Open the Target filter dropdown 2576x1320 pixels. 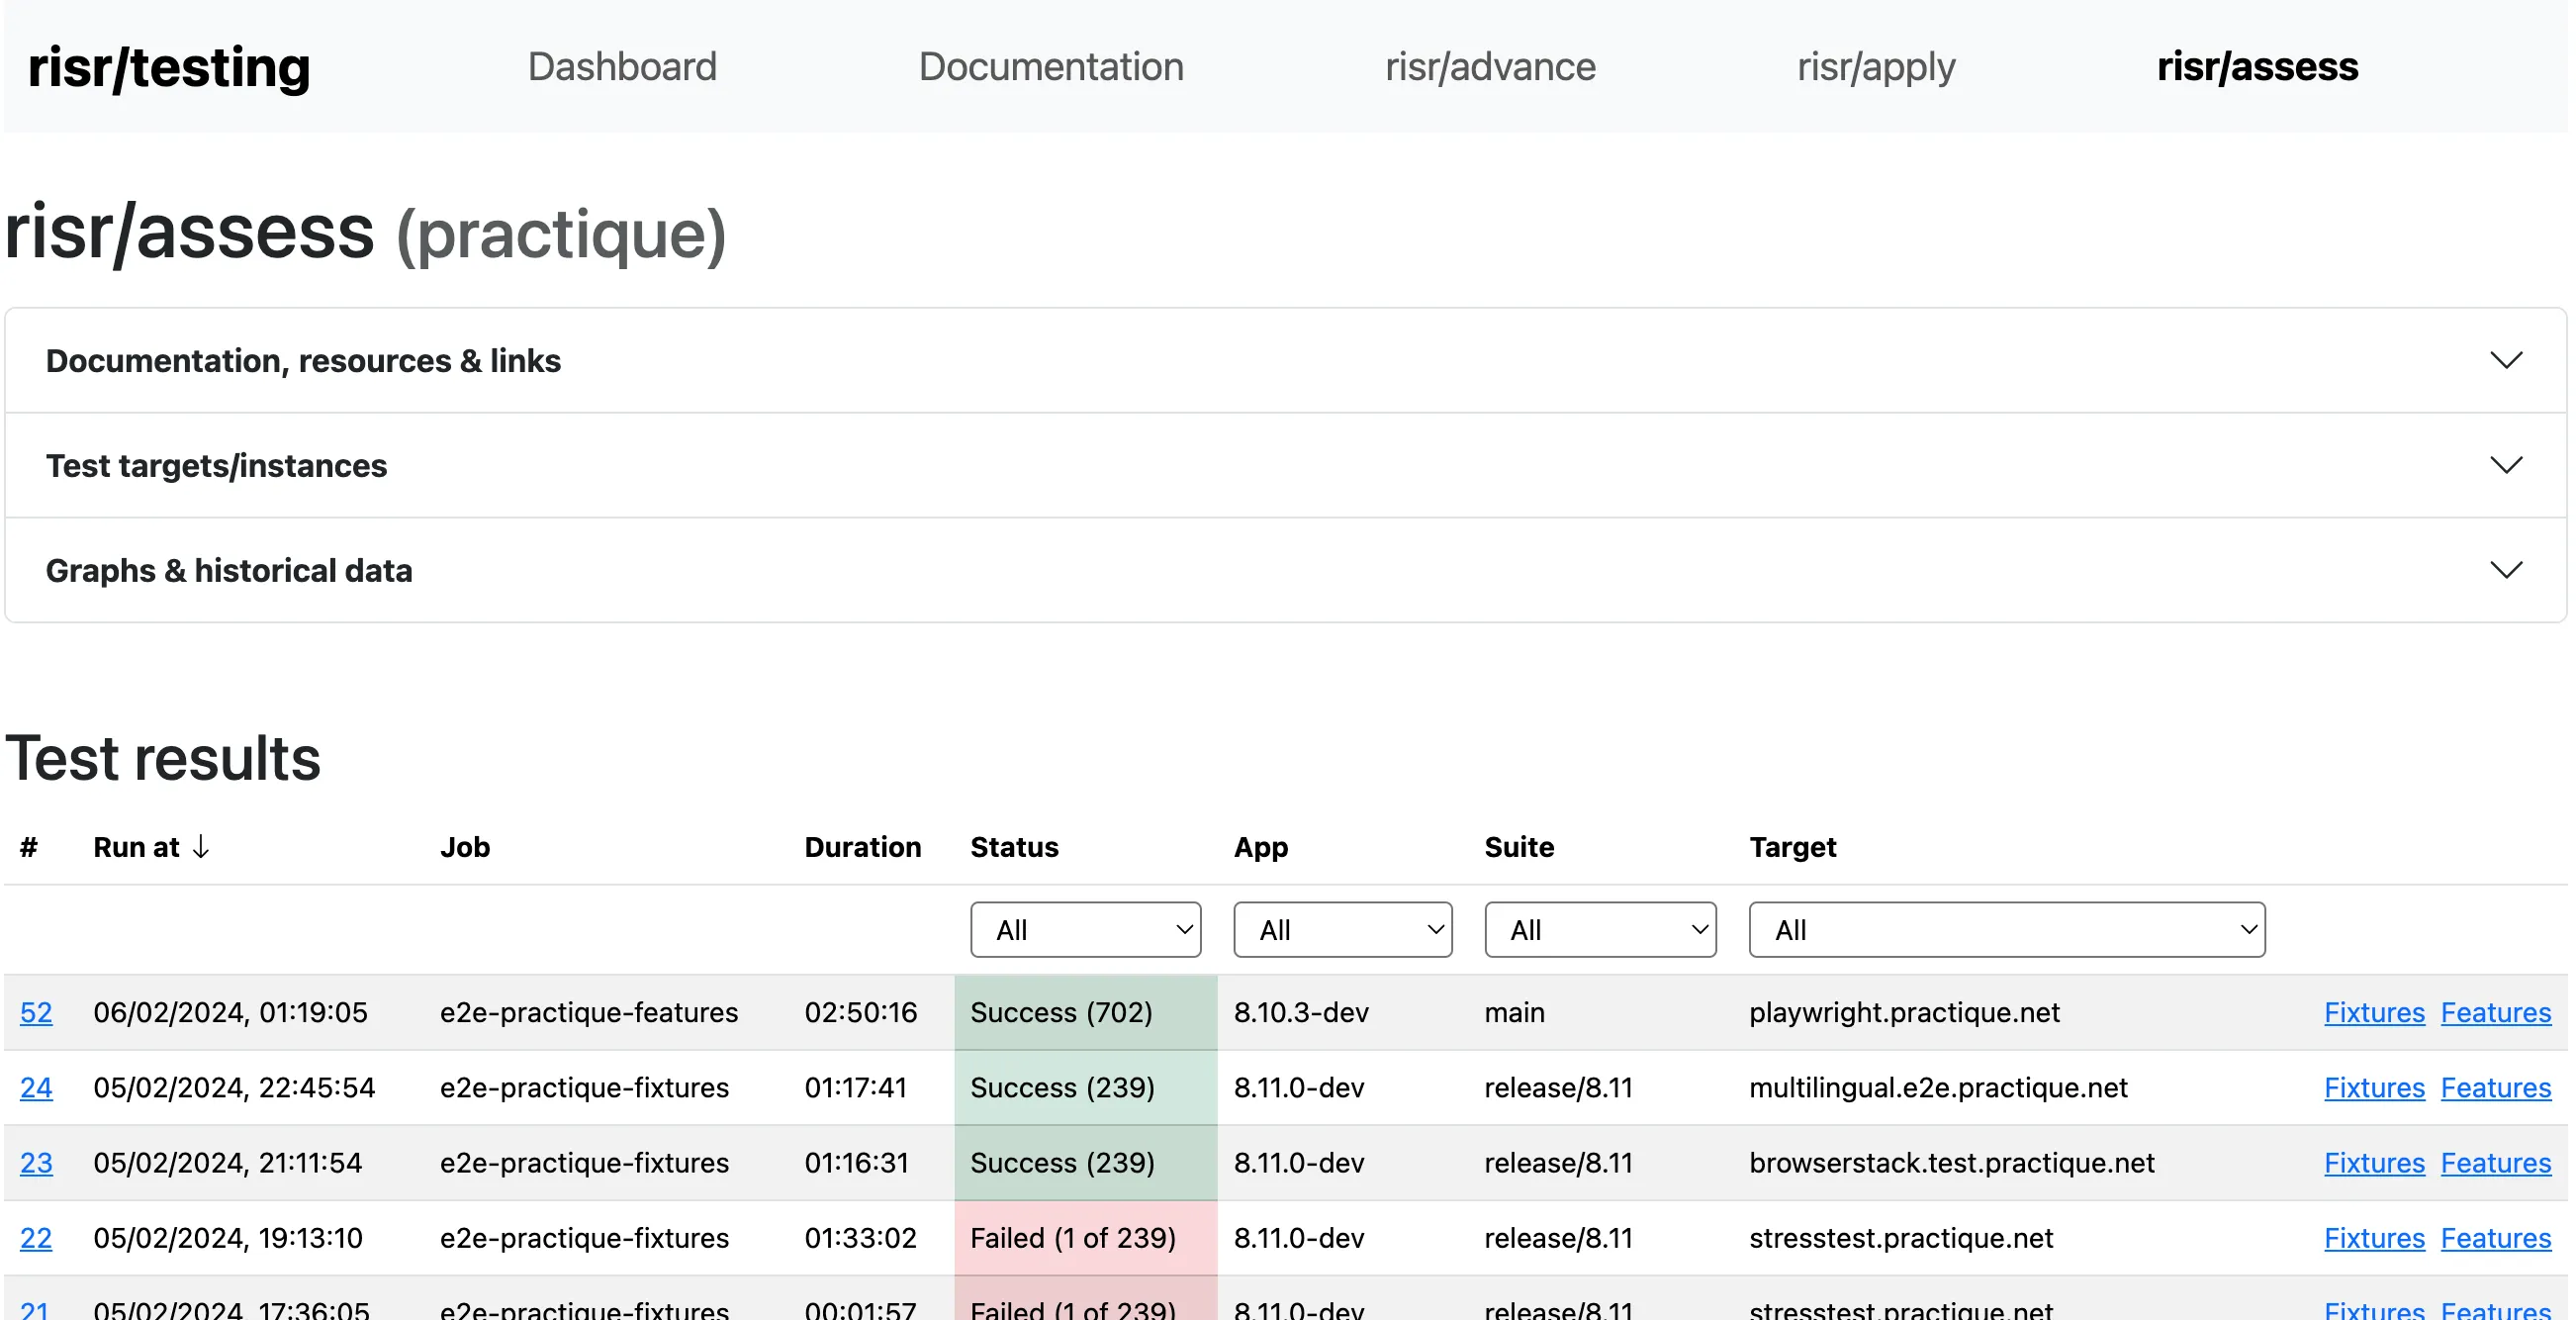click(x=2006, y=930)
